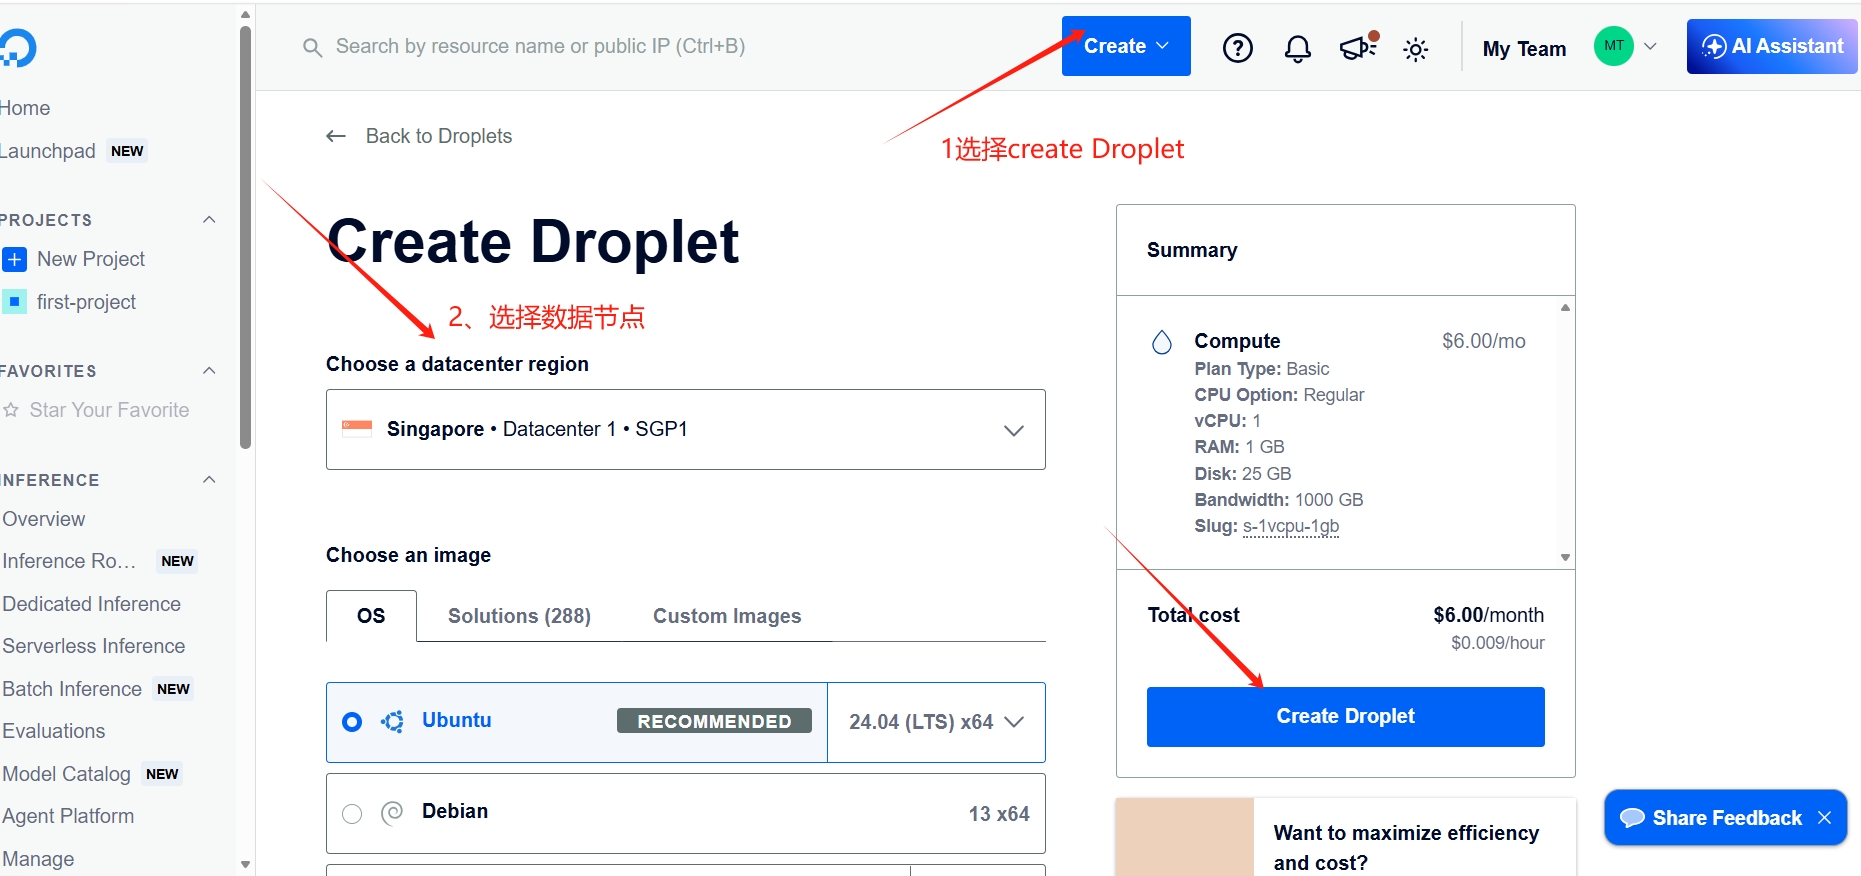Click the Manage sidebar item
The height and width of the screenshot is (876, 1861).
click(38, 859)
